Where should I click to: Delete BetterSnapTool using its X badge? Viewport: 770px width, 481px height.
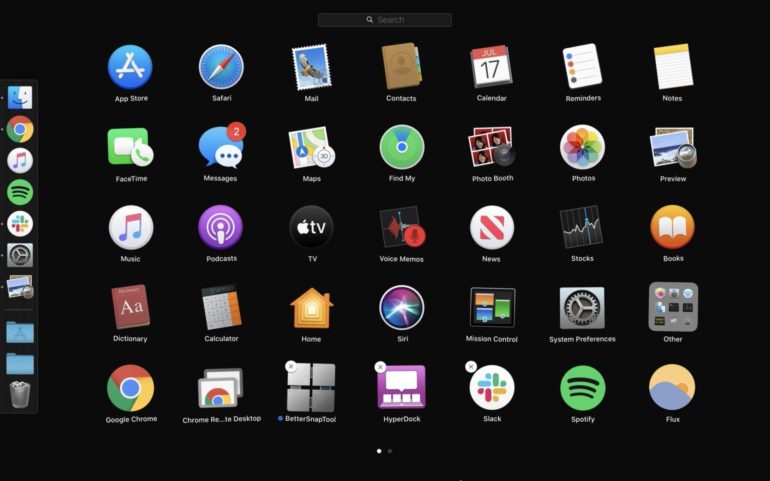pyautogui.click(x=291, y=367)
